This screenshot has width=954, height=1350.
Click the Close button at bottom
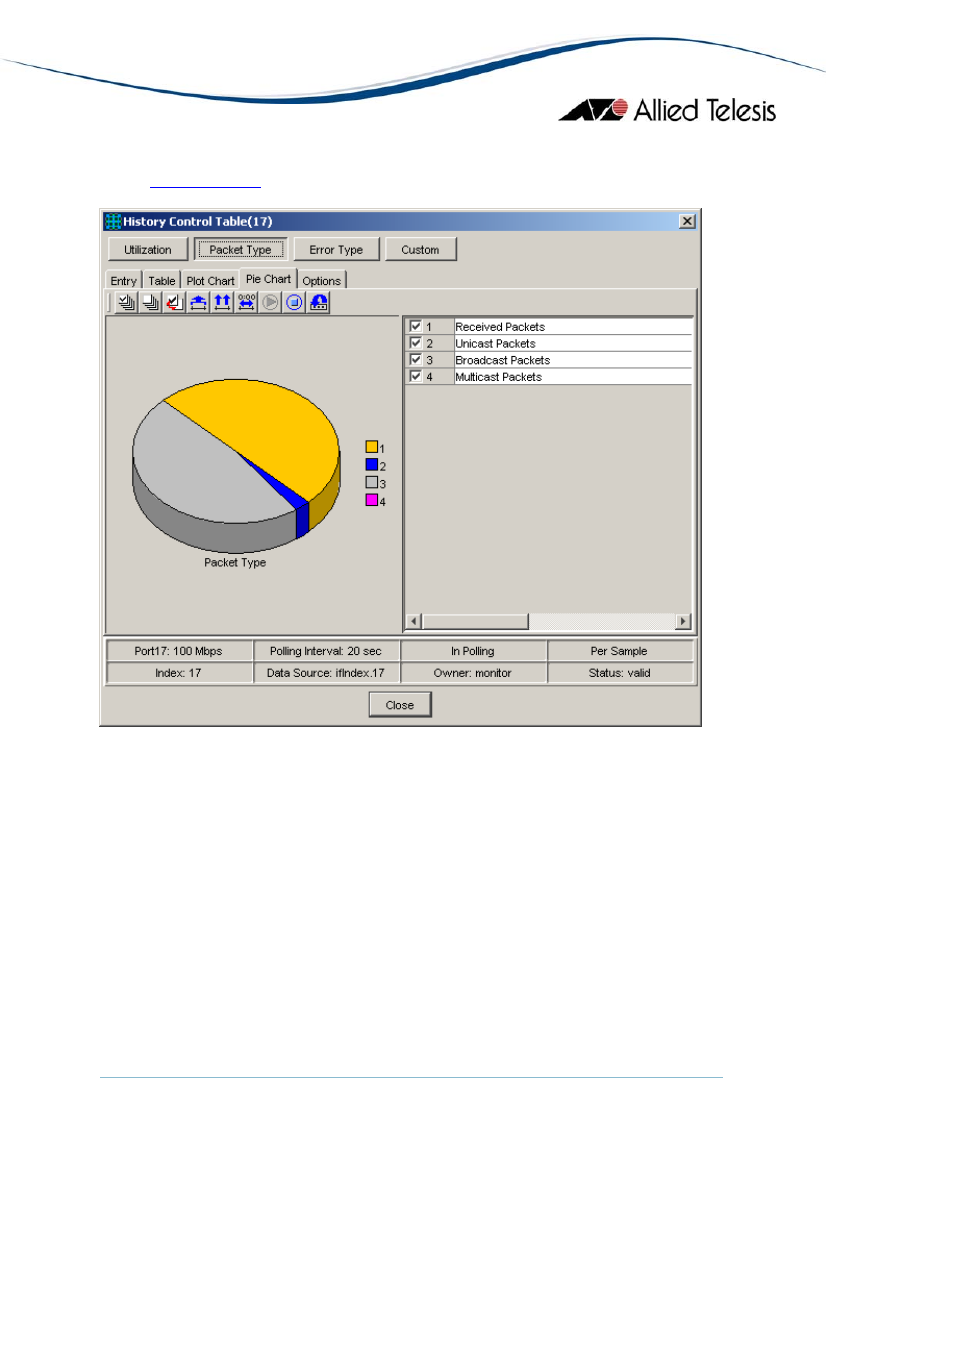[x=400, y=705]
